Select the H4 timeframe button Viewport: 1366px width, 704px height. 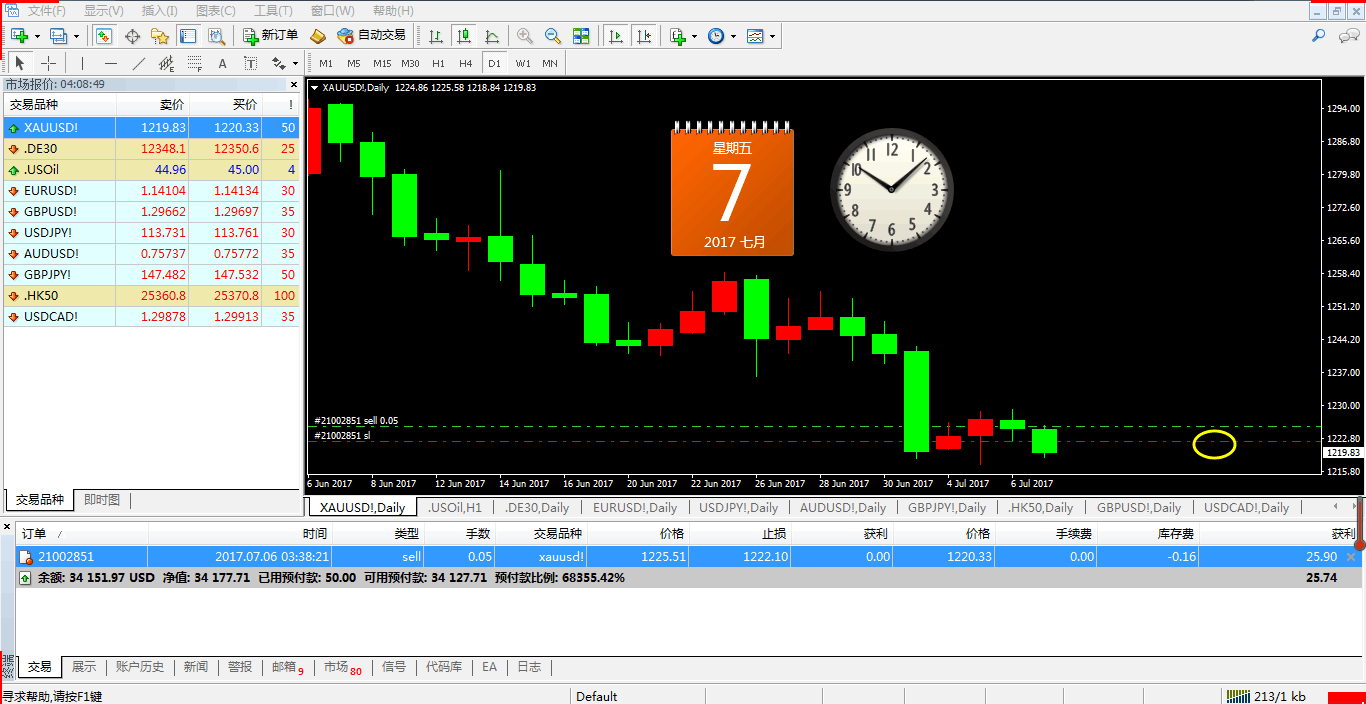466,63
